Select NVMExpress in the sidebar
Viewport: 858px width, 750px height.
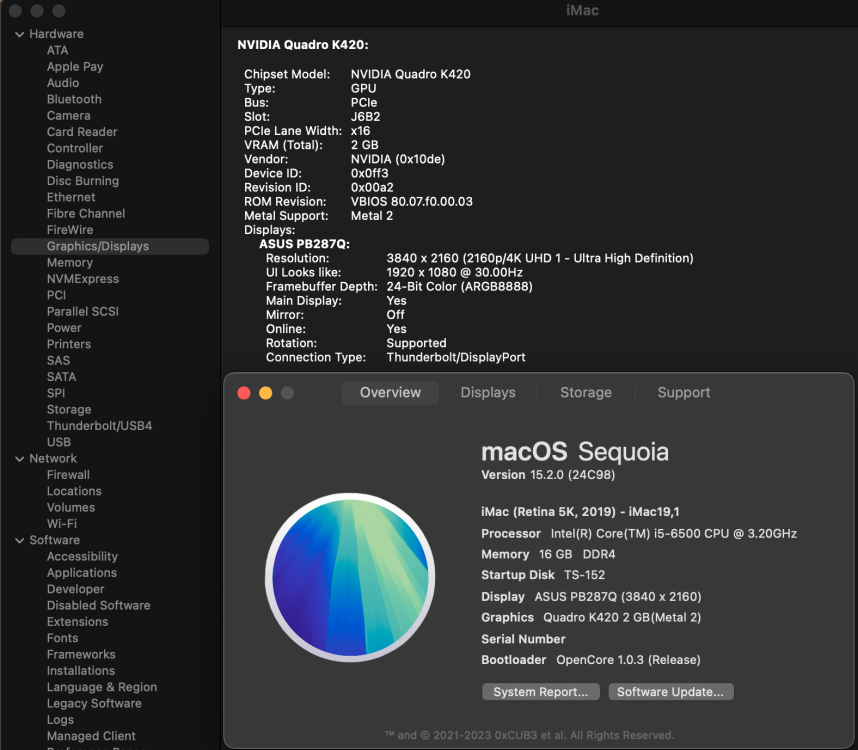point(83,279)
